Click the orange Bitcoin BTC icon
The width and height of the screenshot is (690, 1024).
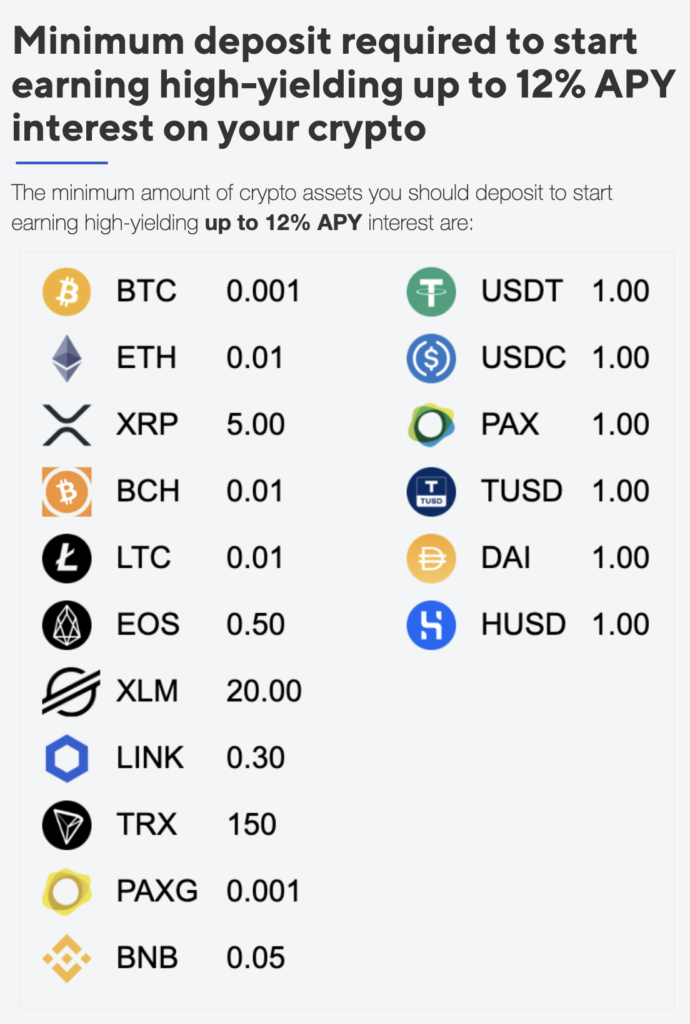point(67,291)
